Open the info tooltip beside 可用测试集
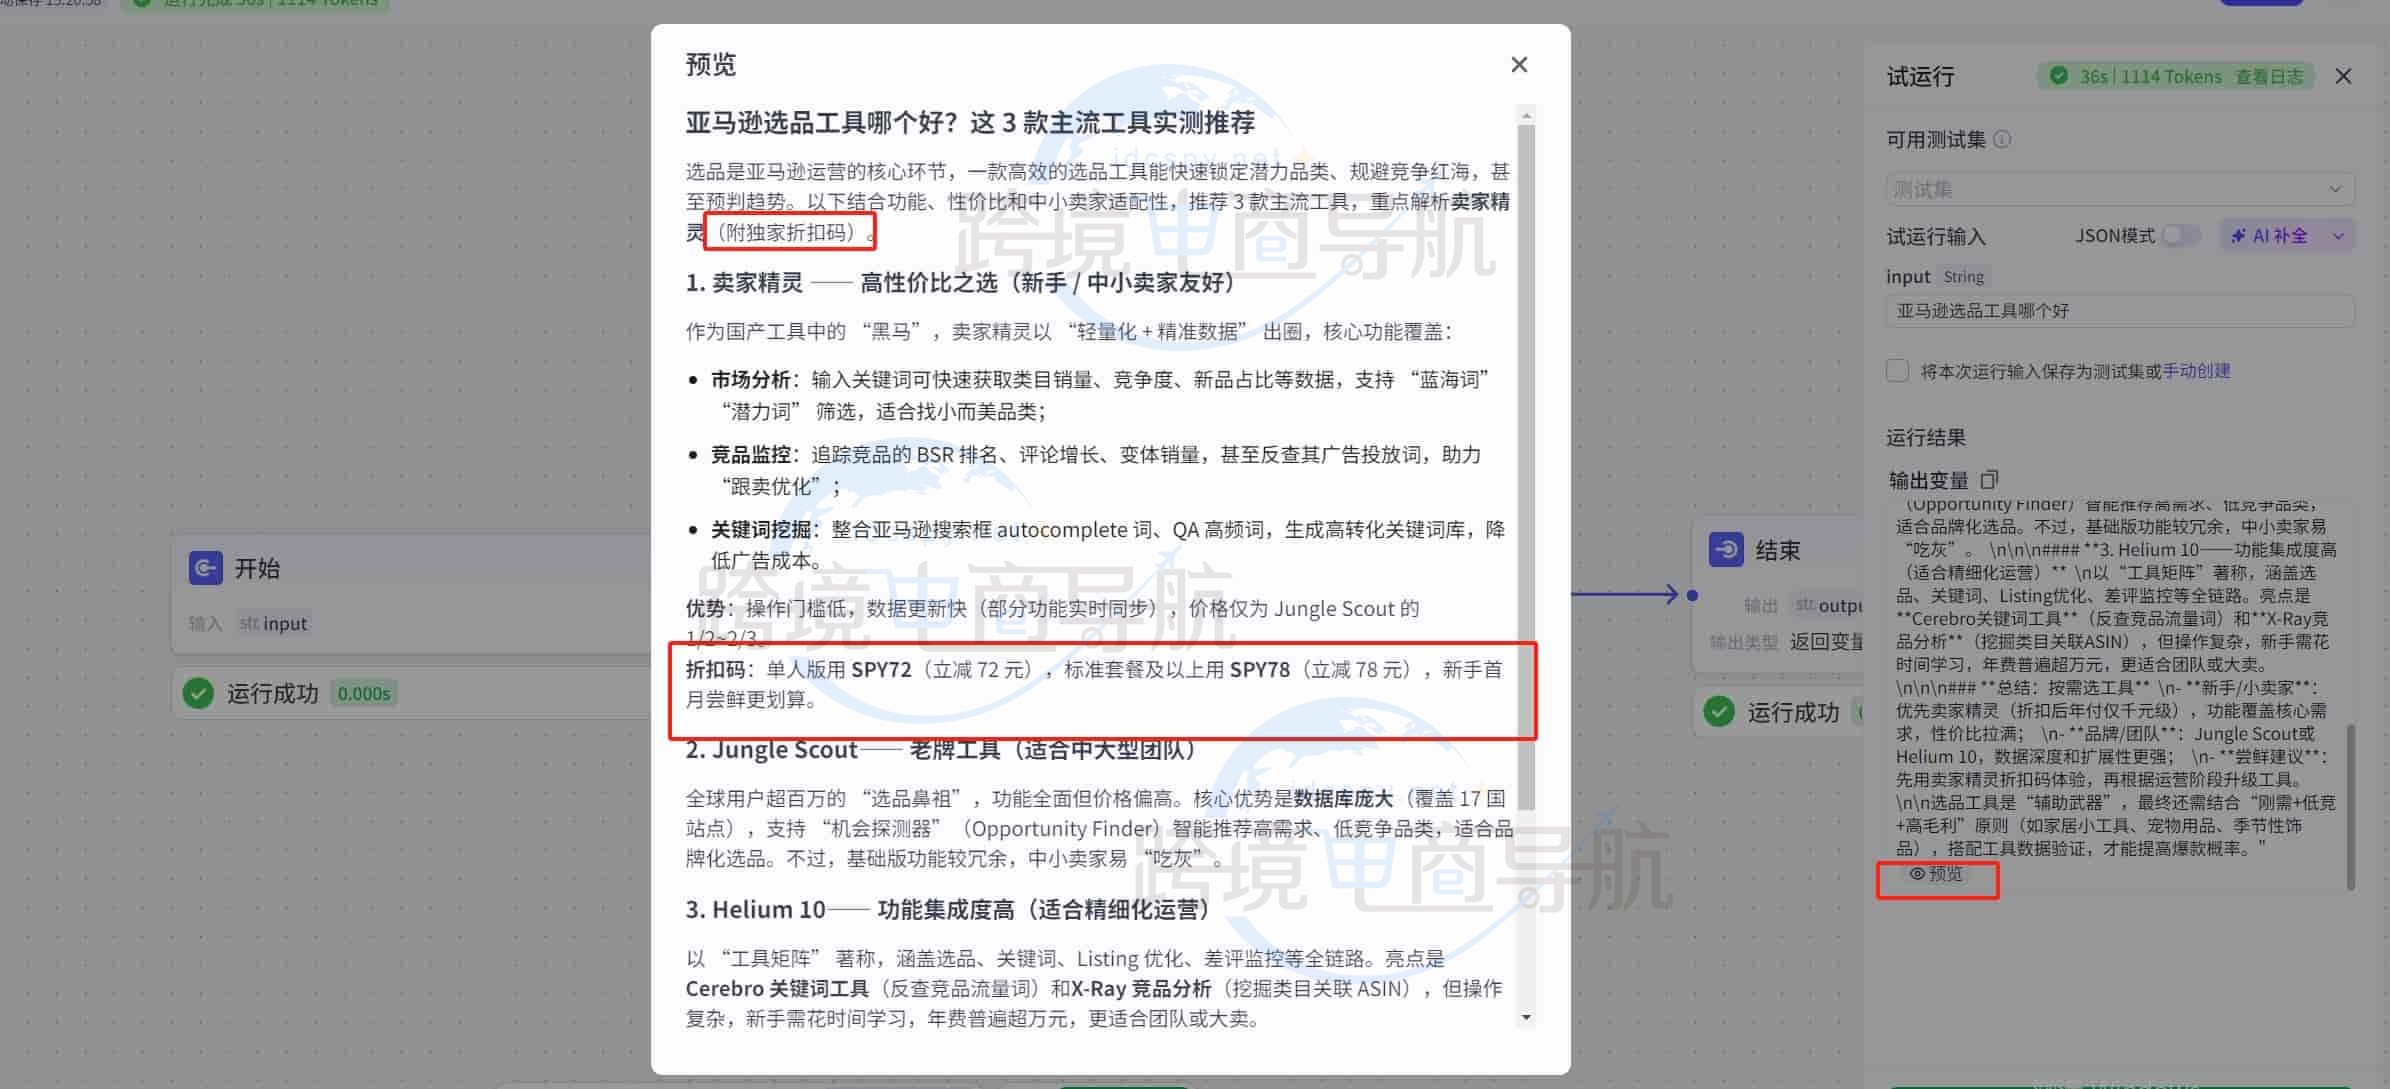This screenshot has height=1089, width=2390. click(x=2001, y=141)
